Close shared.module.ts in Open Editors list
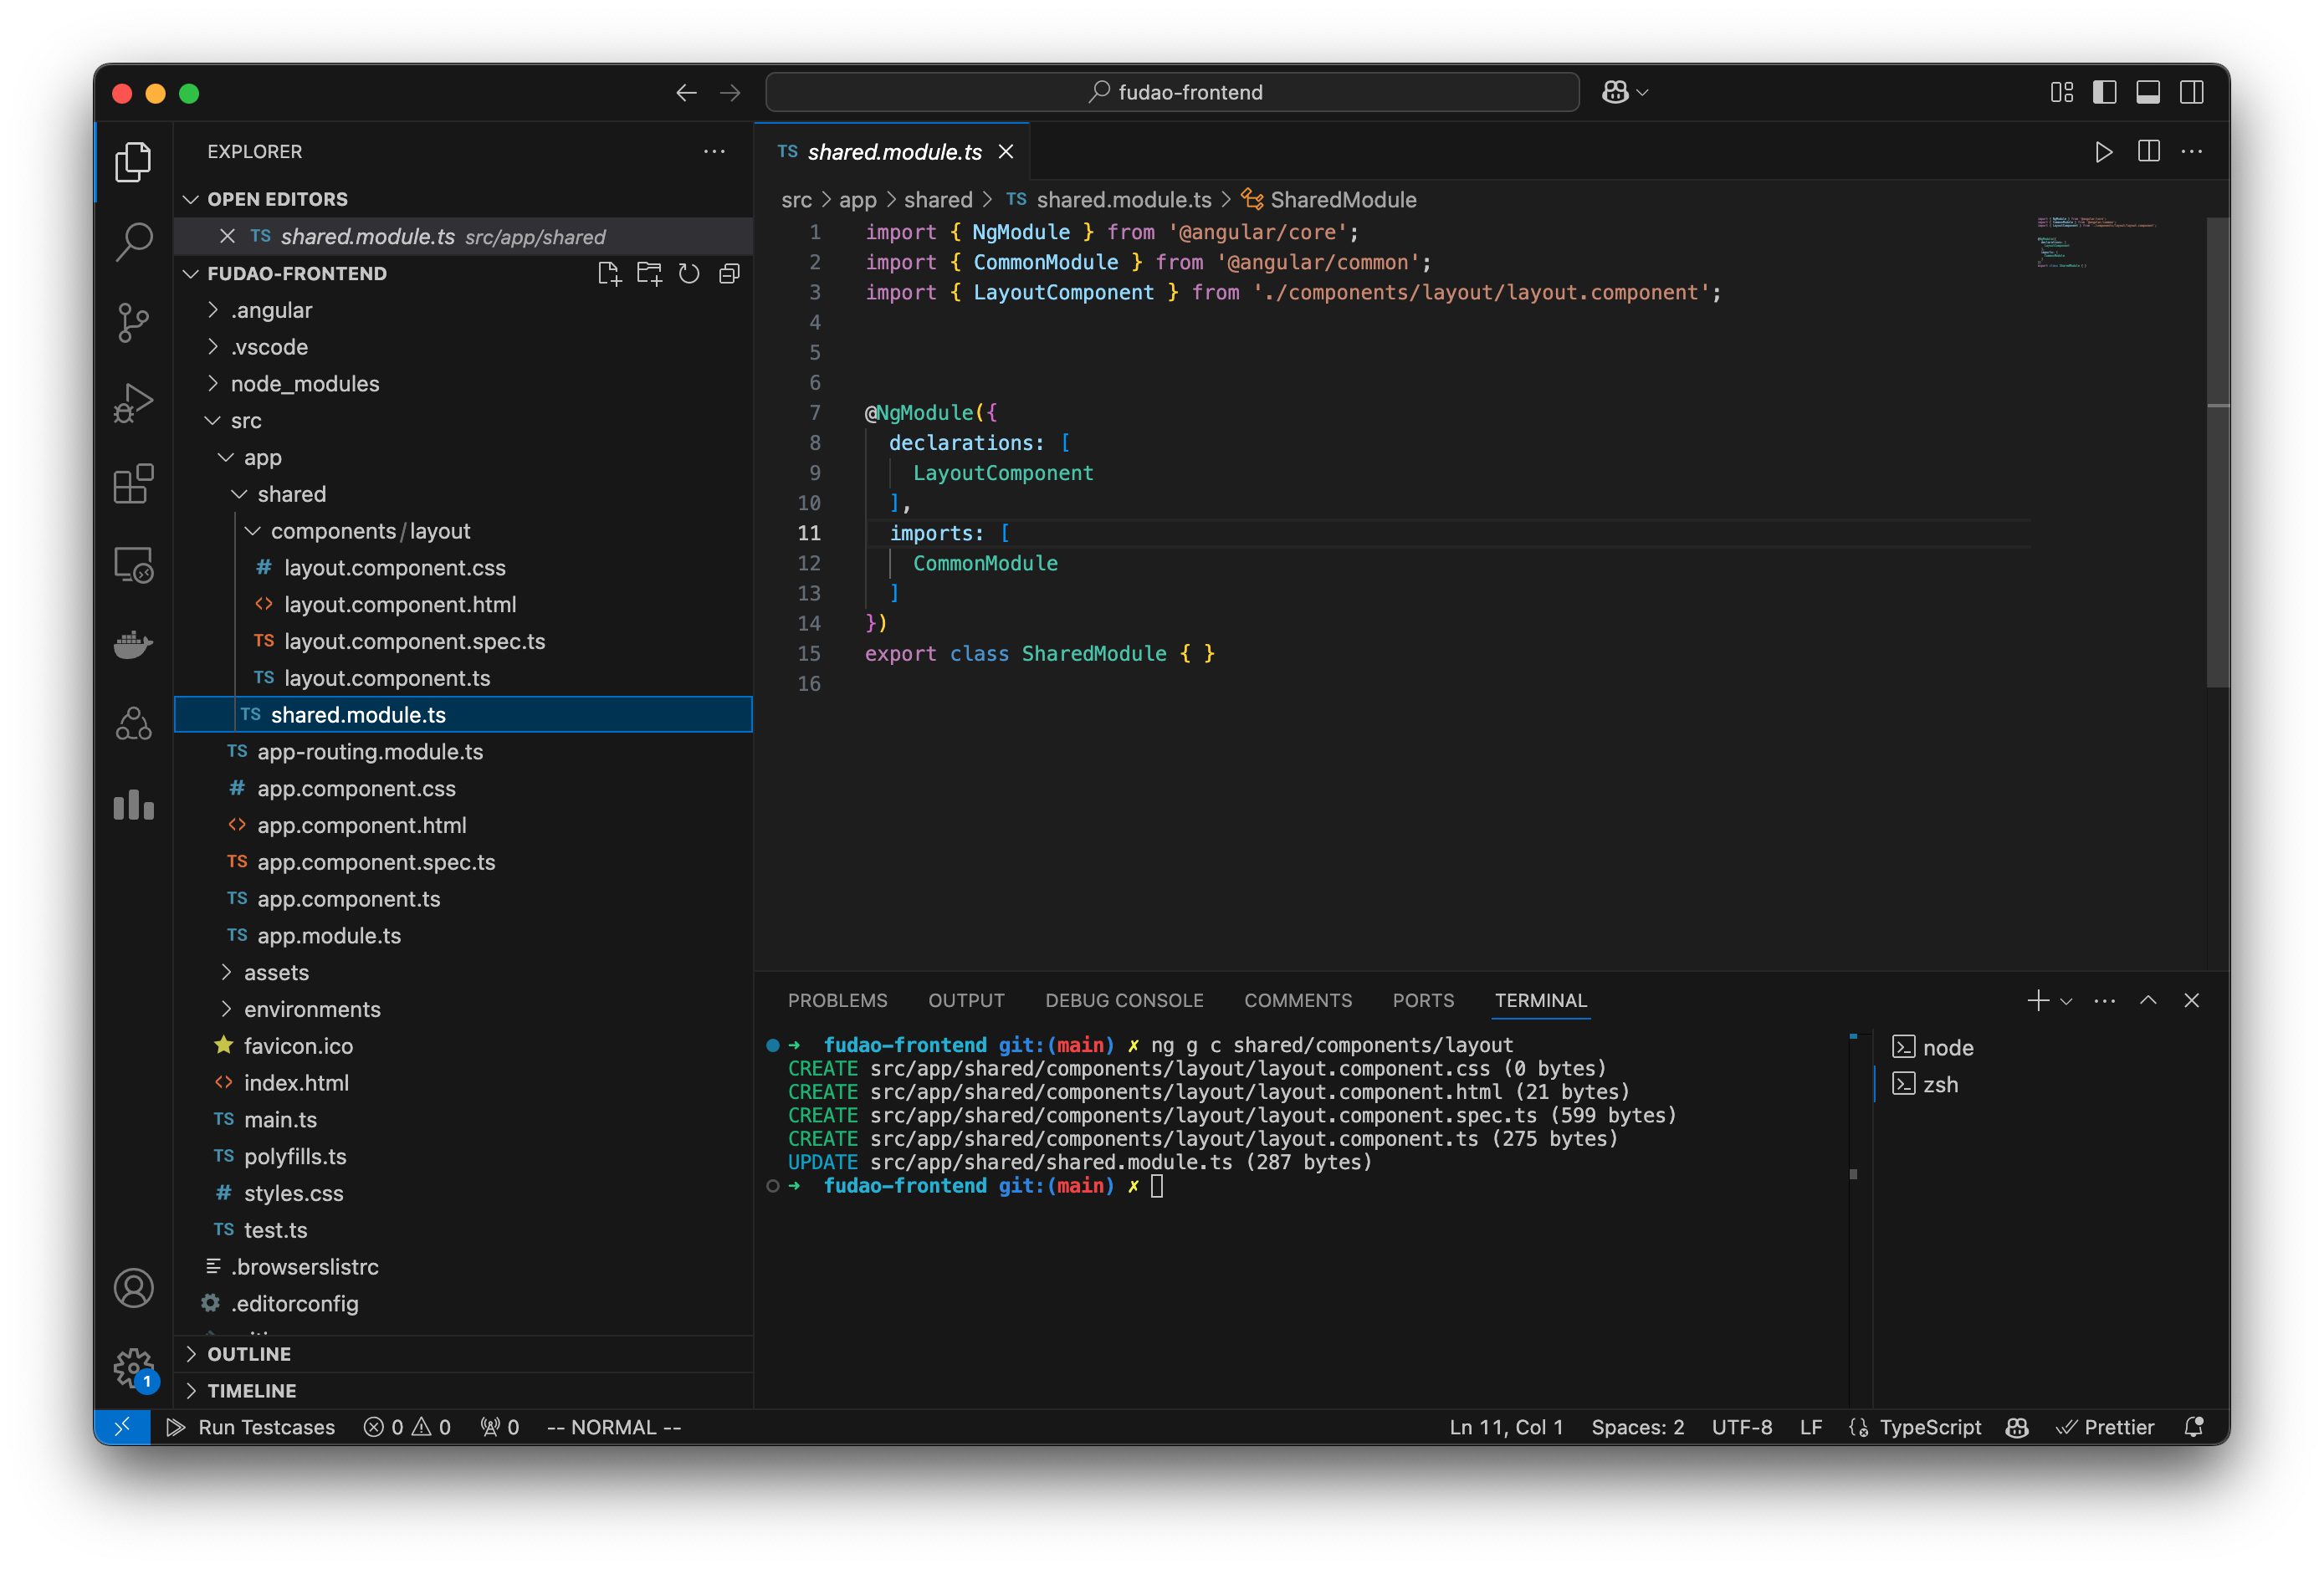The height and width of the screenshot is (1569, 2324). pyautogui.click(x=227, y=236)
